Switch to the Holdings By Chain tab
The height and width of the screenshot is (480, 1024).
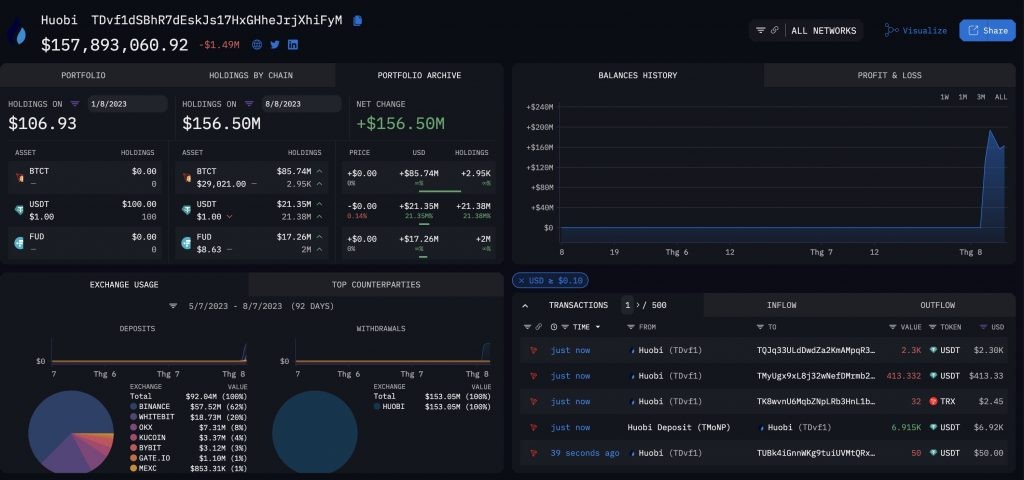click(251, 75)
